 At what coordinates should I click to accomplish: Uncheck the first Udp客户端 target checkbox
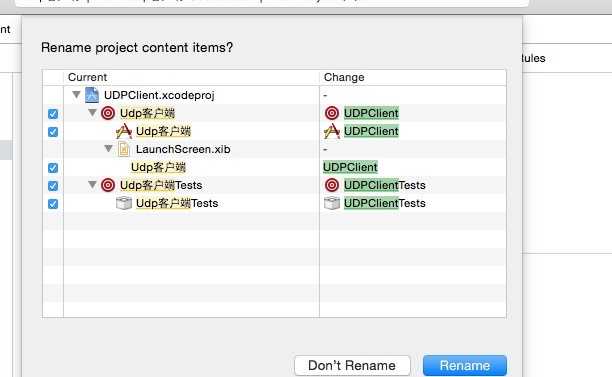(53, 114)
